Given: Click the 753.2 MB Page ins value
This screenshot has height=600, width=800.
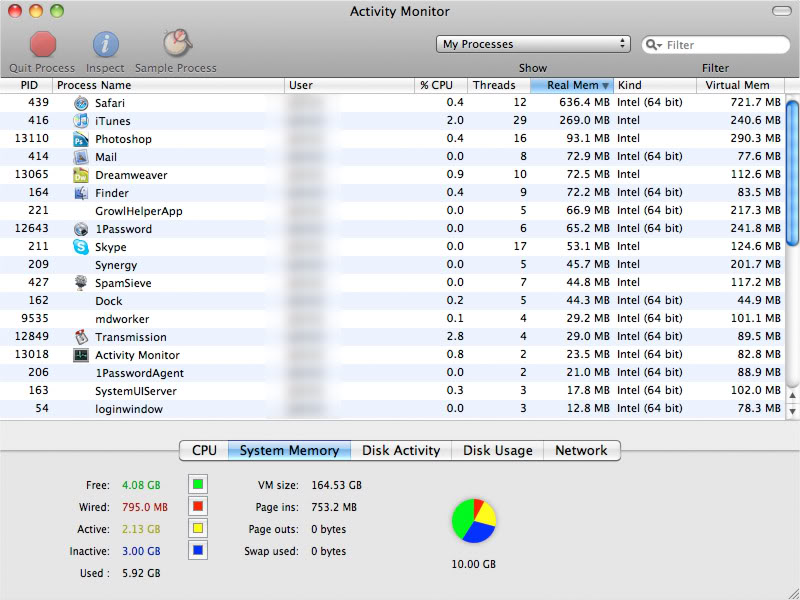Looking at the screenshot, I should (x=334, y=507).
